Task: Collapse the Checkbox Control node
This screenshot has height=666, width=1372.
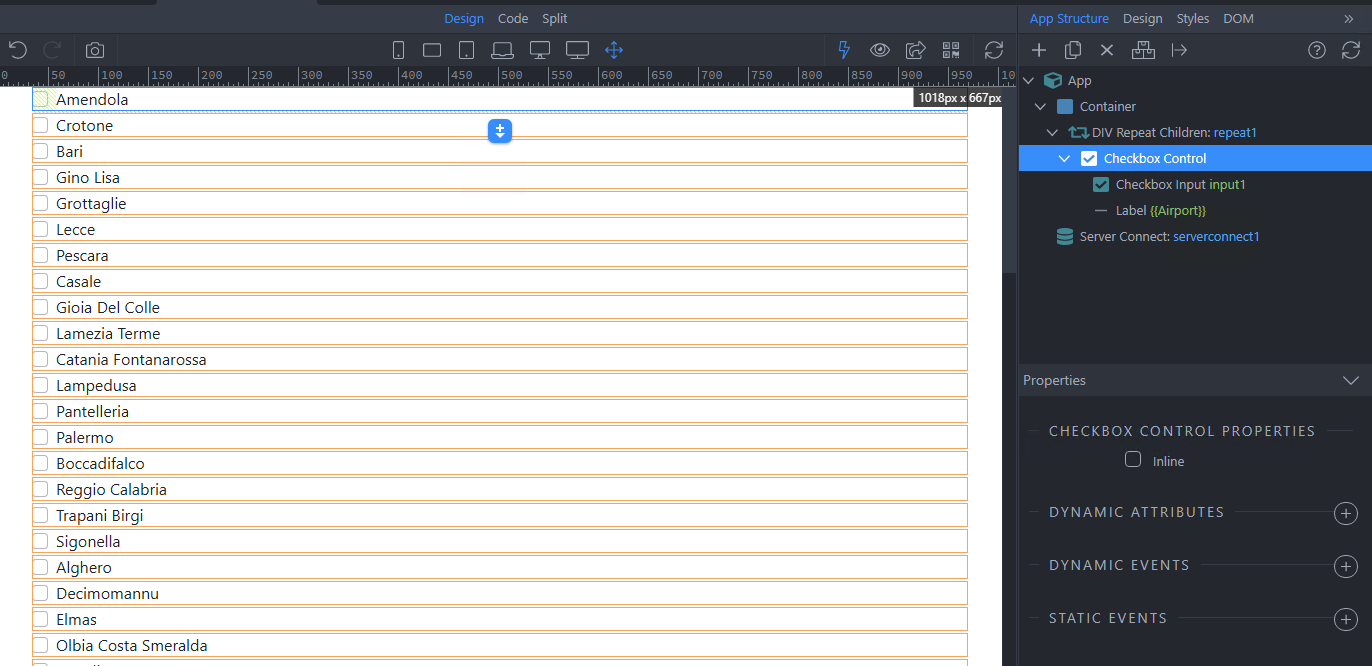Action: (x=1065, y=159)
